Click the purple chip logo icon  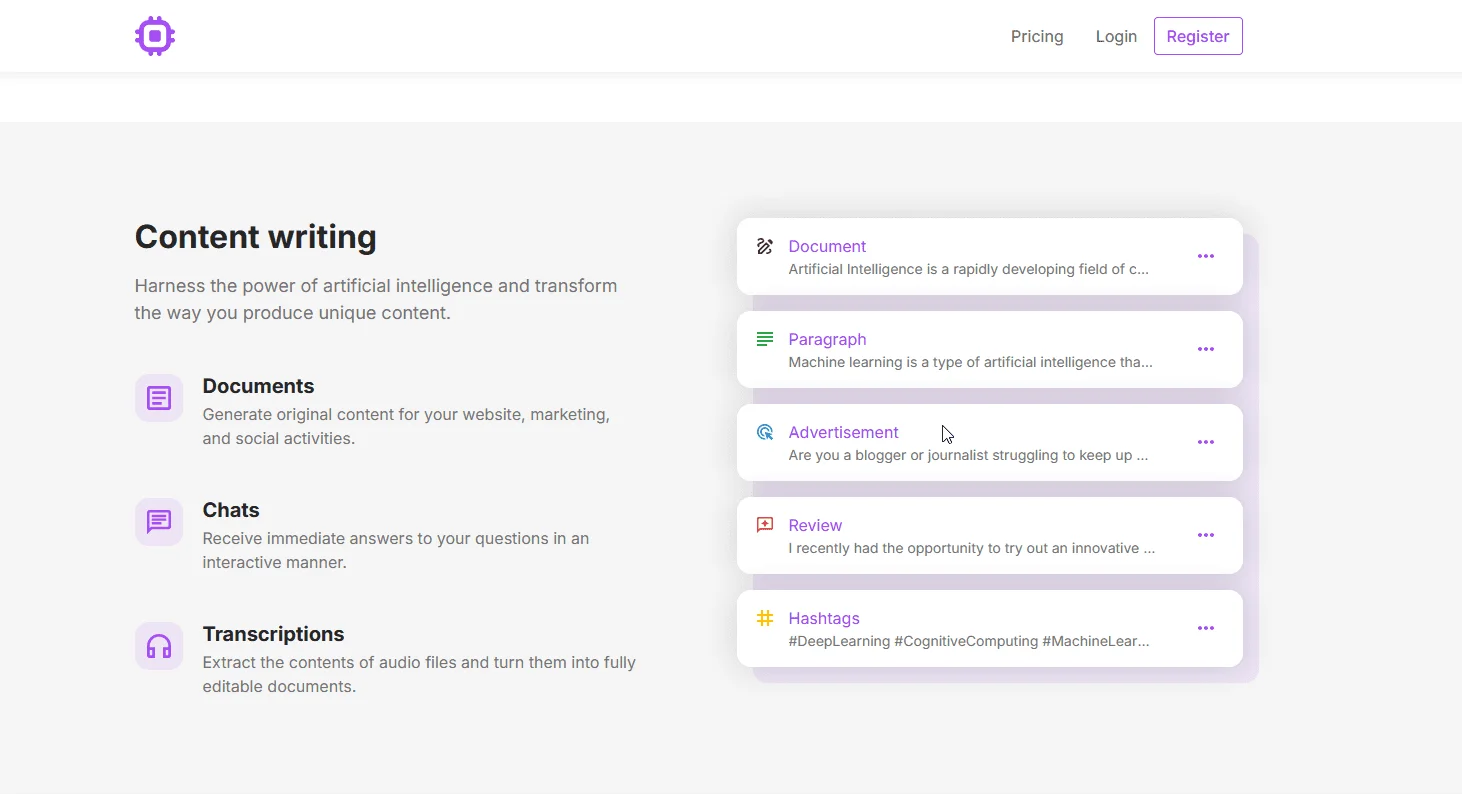pos(155,36)
